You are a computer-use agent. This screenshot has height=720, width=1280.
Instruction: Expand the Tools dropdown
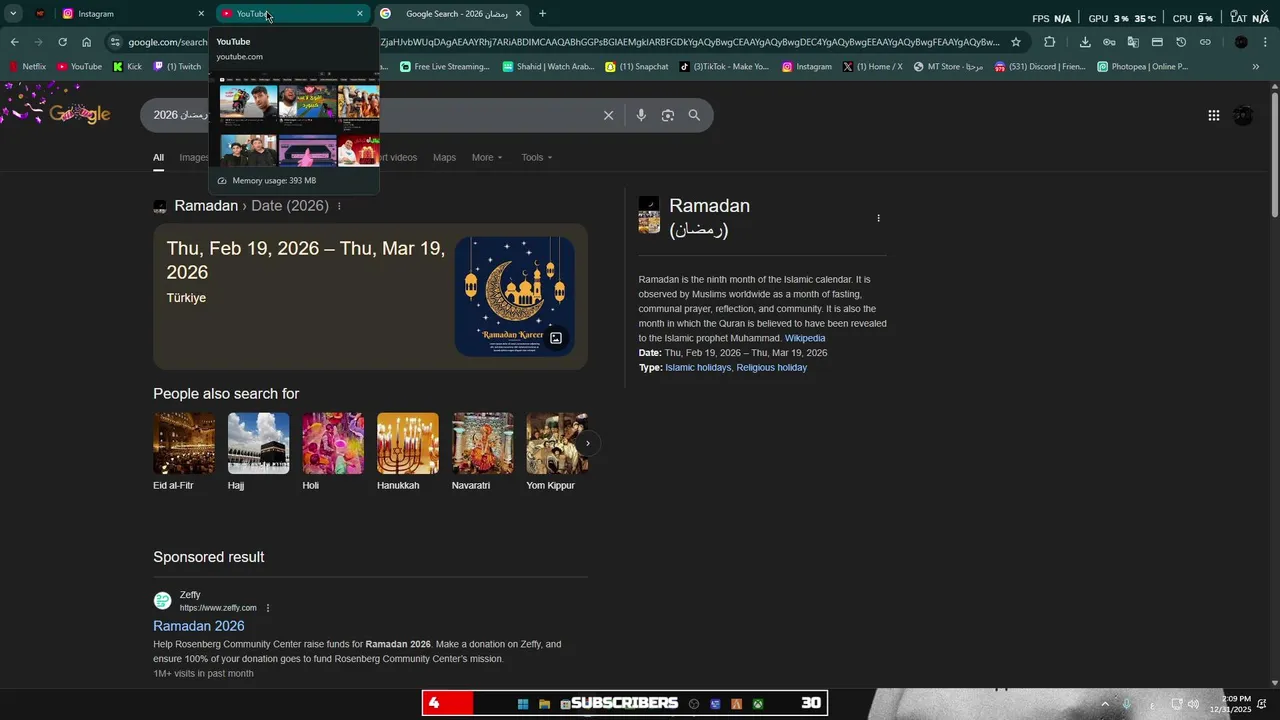click(x=536, y=157)
